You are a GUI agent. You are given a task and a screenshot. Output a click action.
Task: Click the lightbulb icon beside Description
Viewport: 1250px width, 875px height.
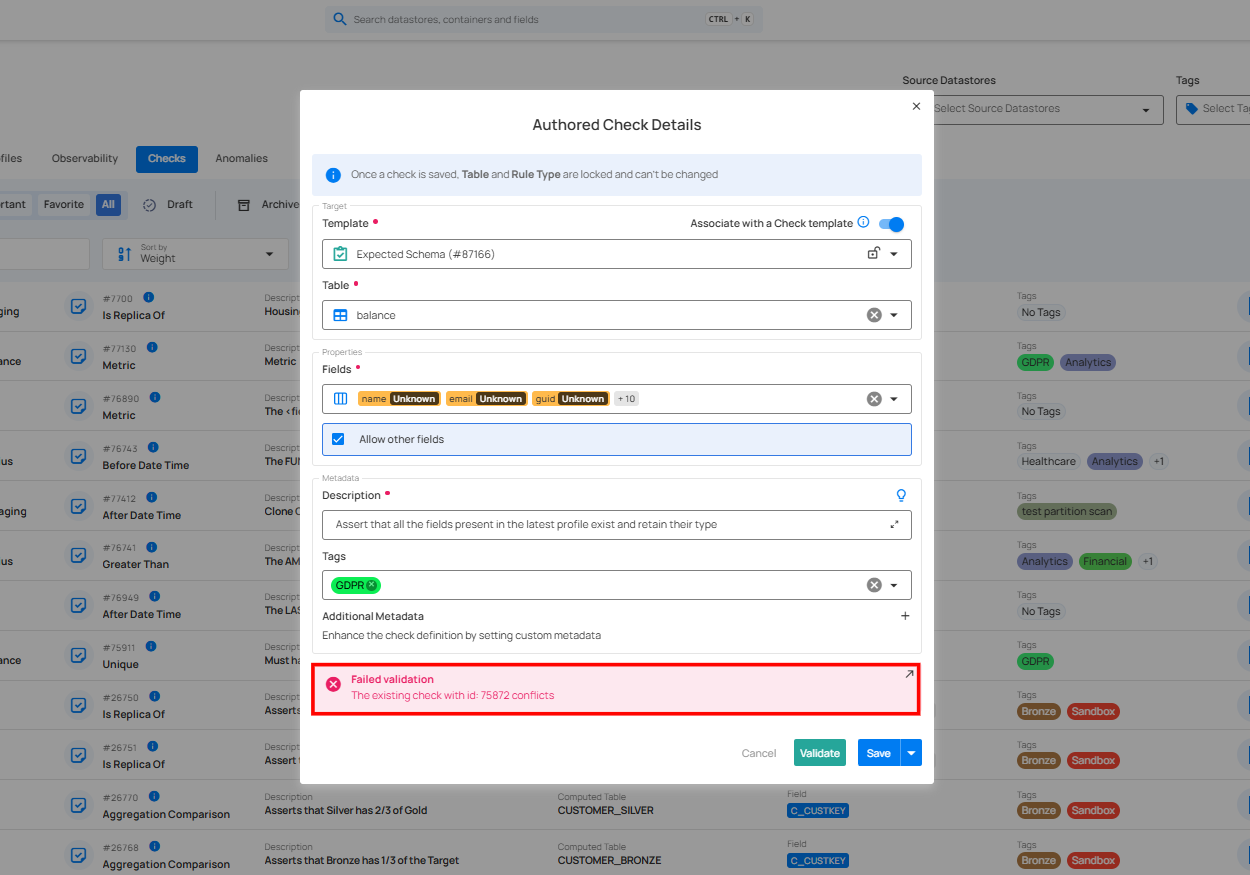click(901, 495)
